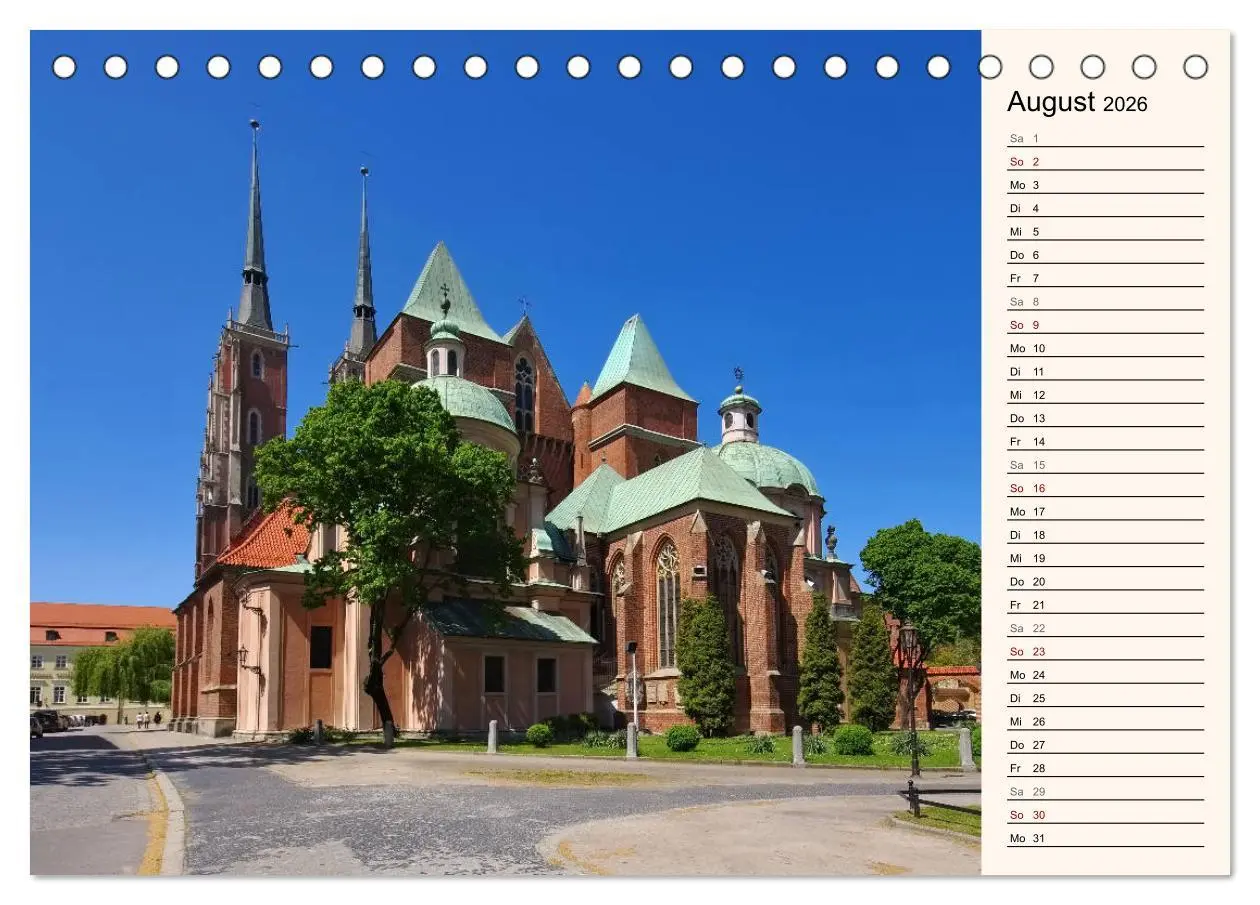Select the Fr 14 calendar row
Screen dimensions: 1260x905
tap(1105, 441)
